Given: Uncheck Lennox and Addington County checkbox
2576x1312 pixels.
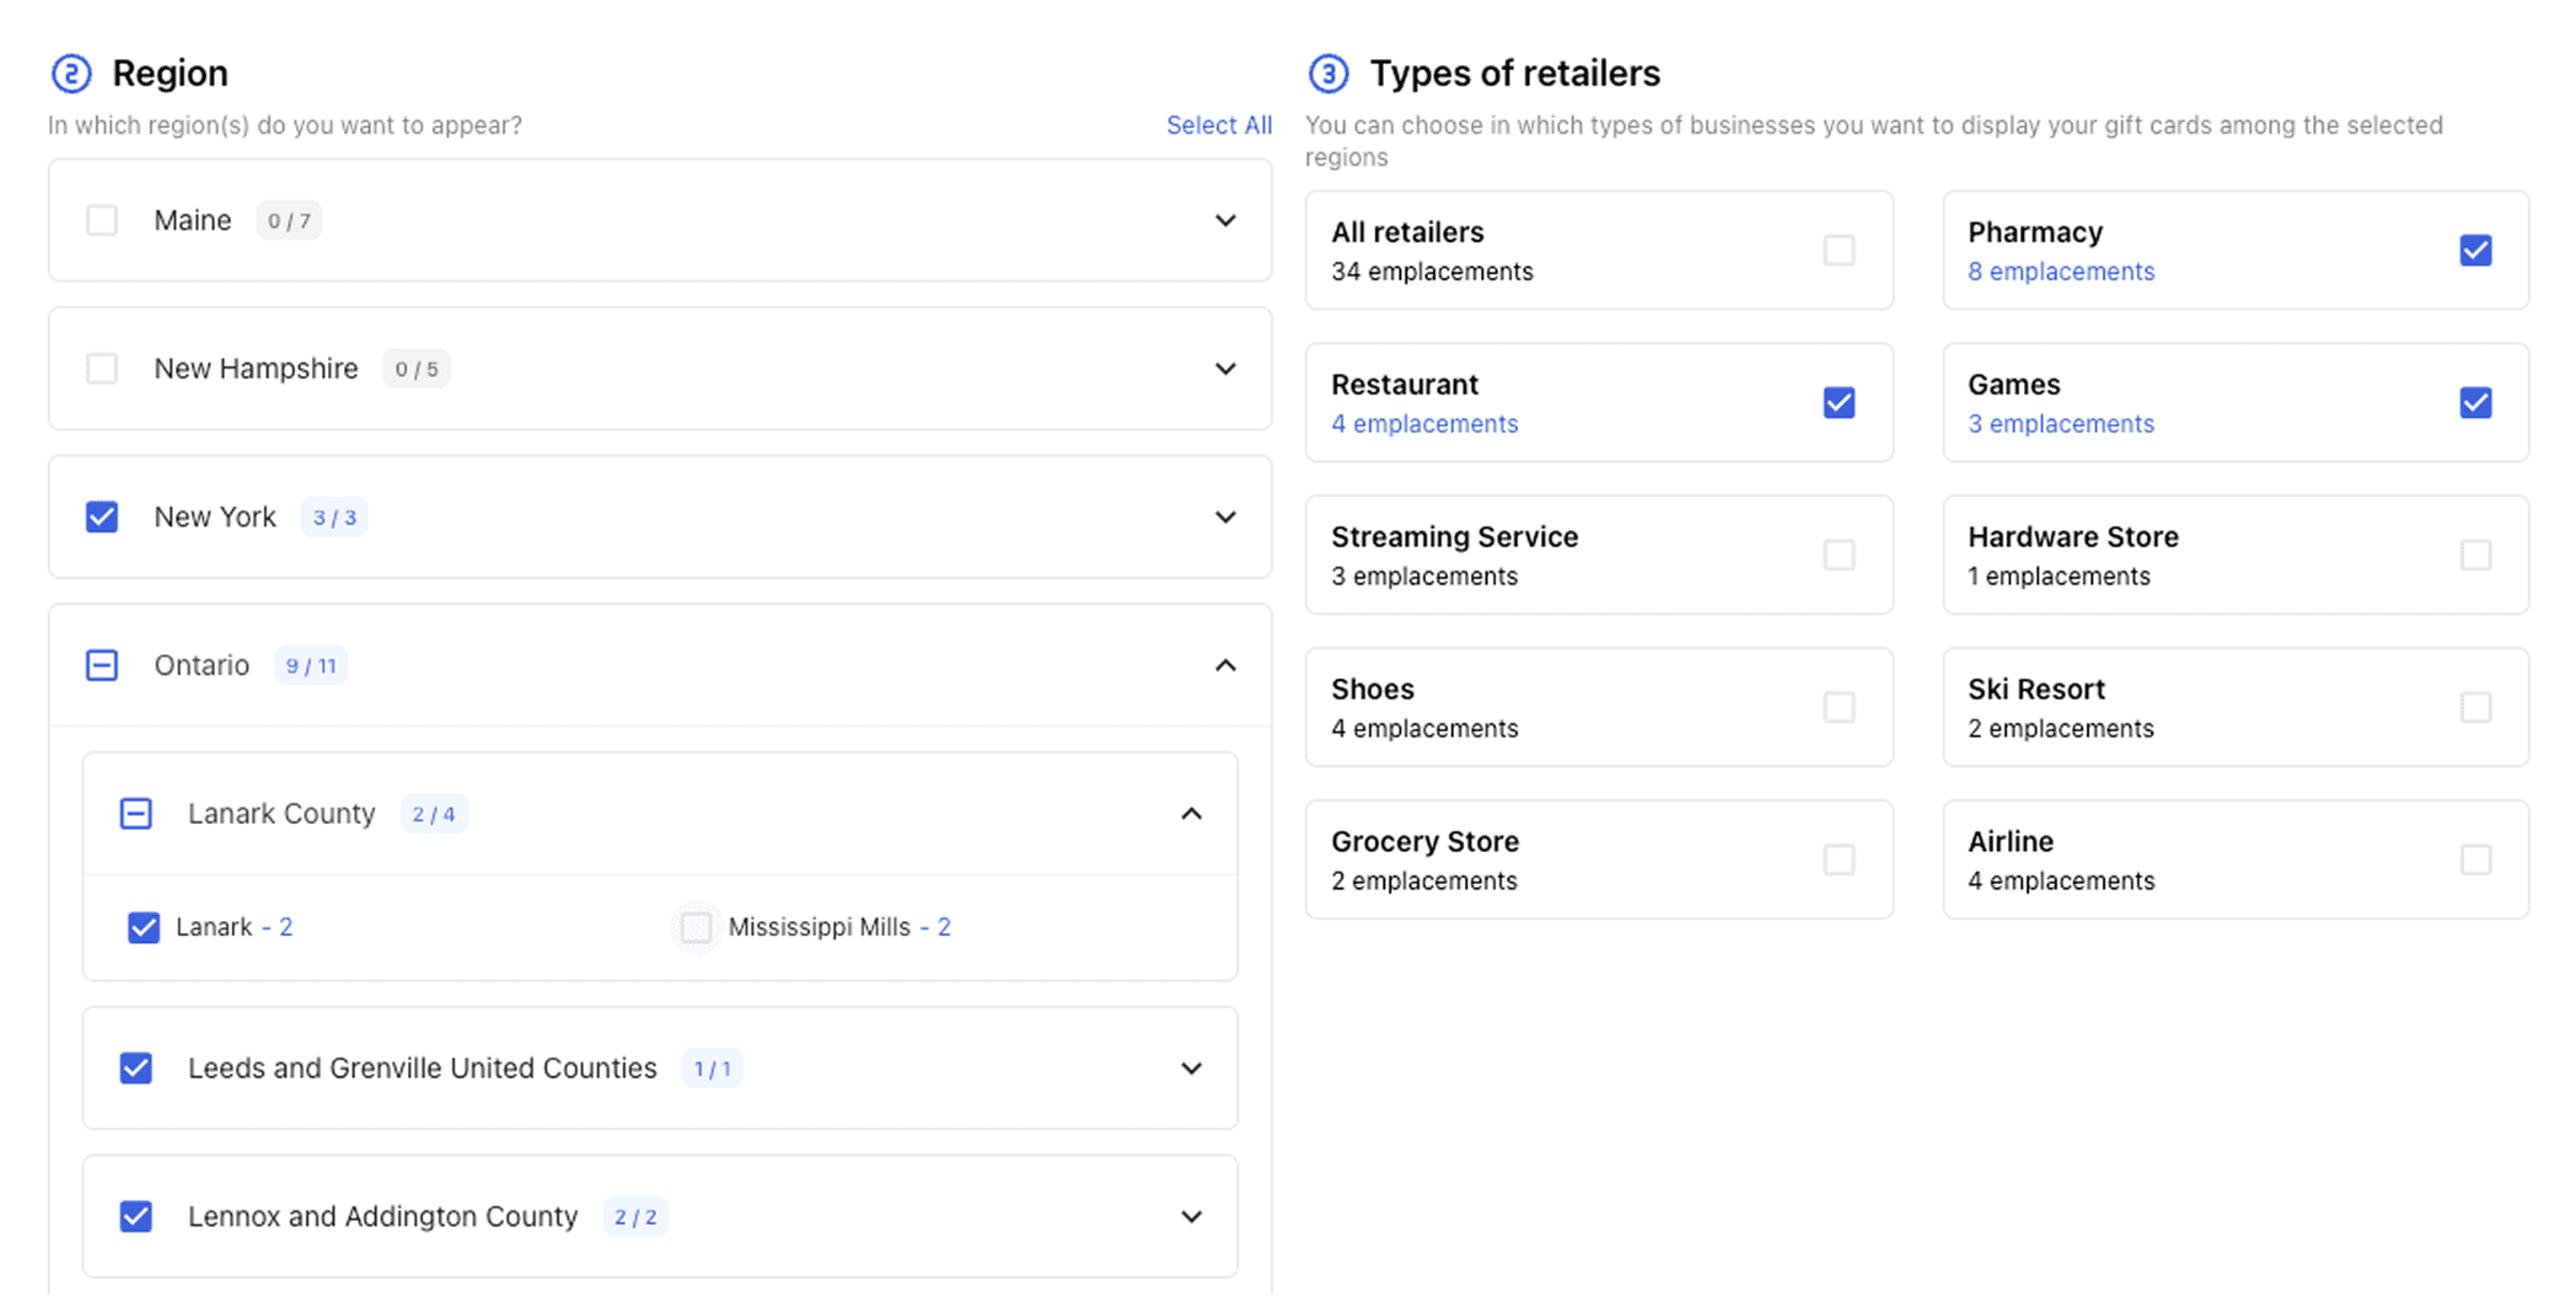Looking at the screenshot, I should click(136, 1216).
